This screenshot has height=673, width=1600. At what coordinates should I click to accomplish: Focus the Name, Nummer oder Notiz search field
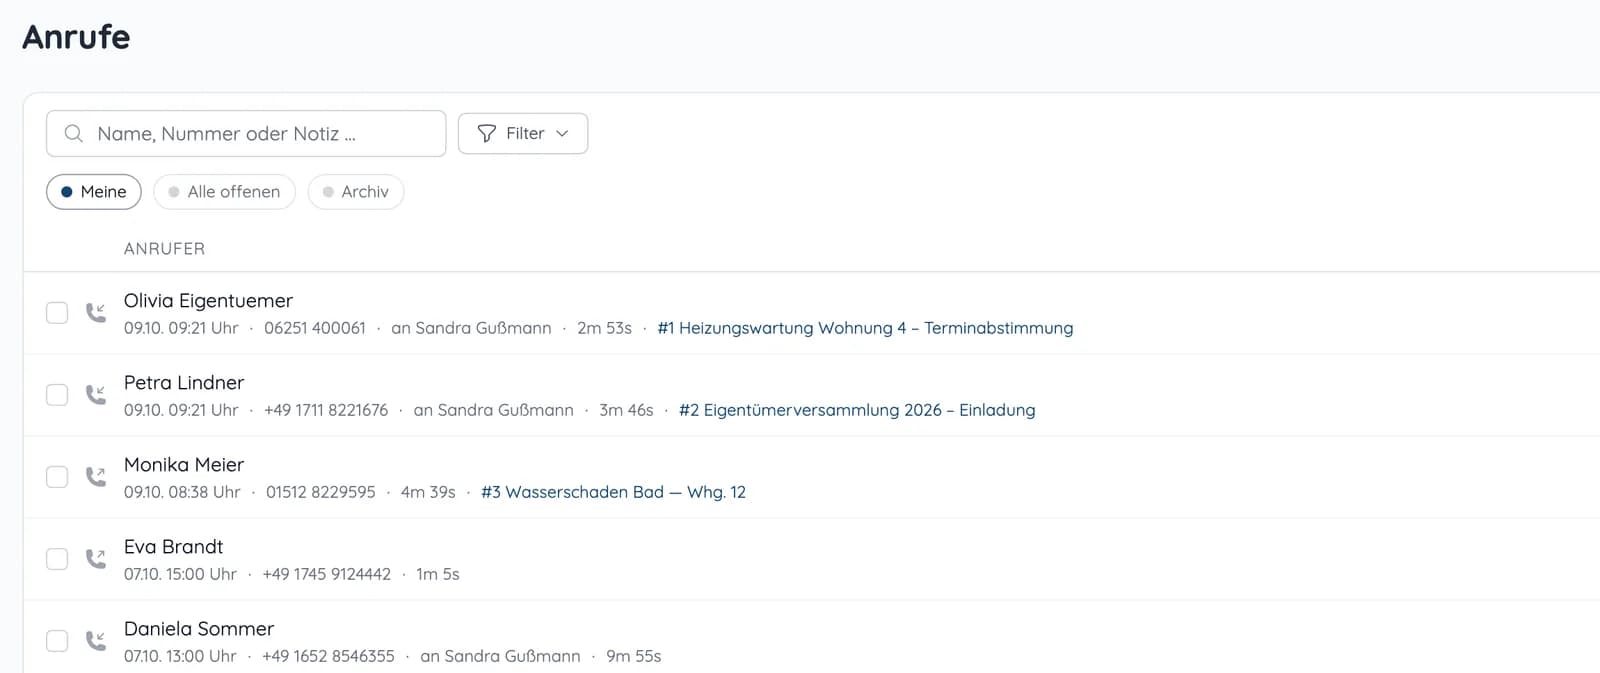point(246,133)
